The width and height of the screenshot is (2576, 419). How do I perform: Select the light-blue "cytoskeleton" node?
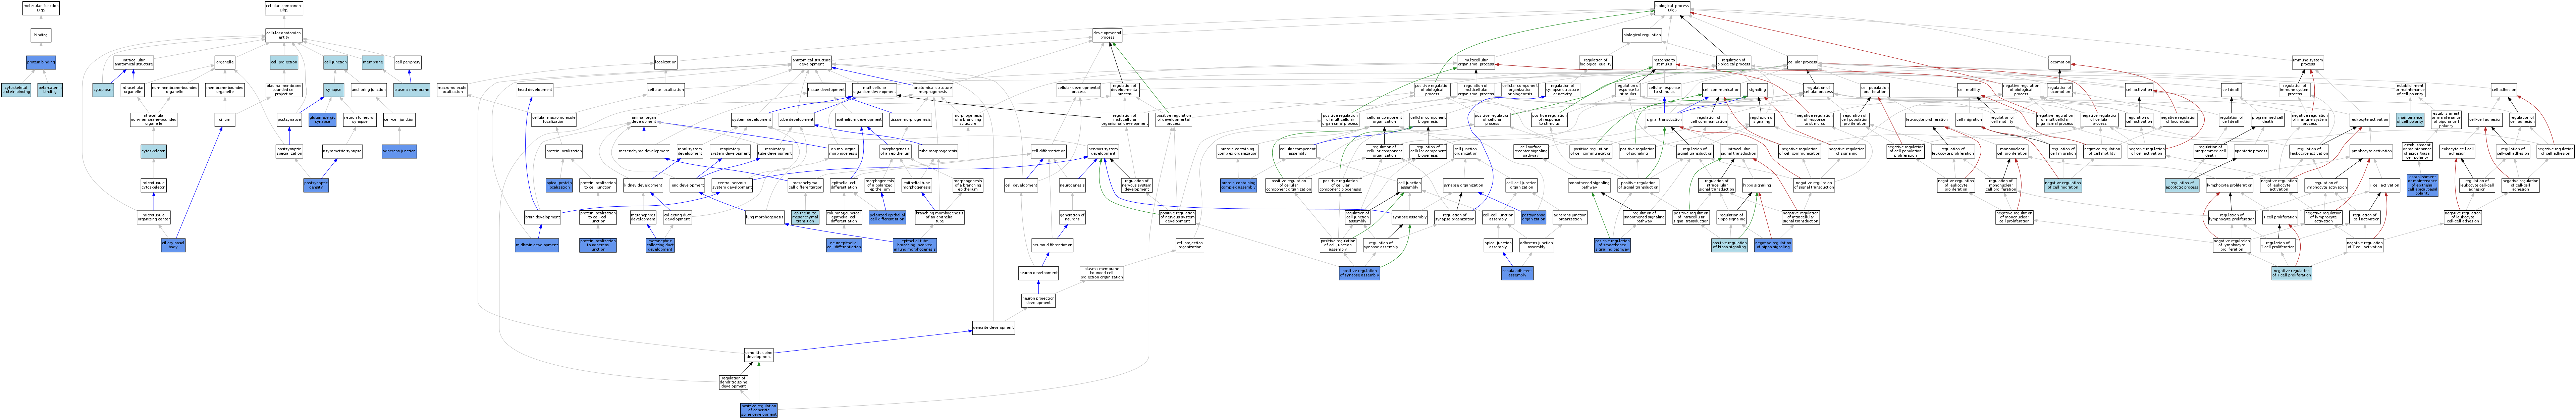pyautogui.click(x=153, y=151)
